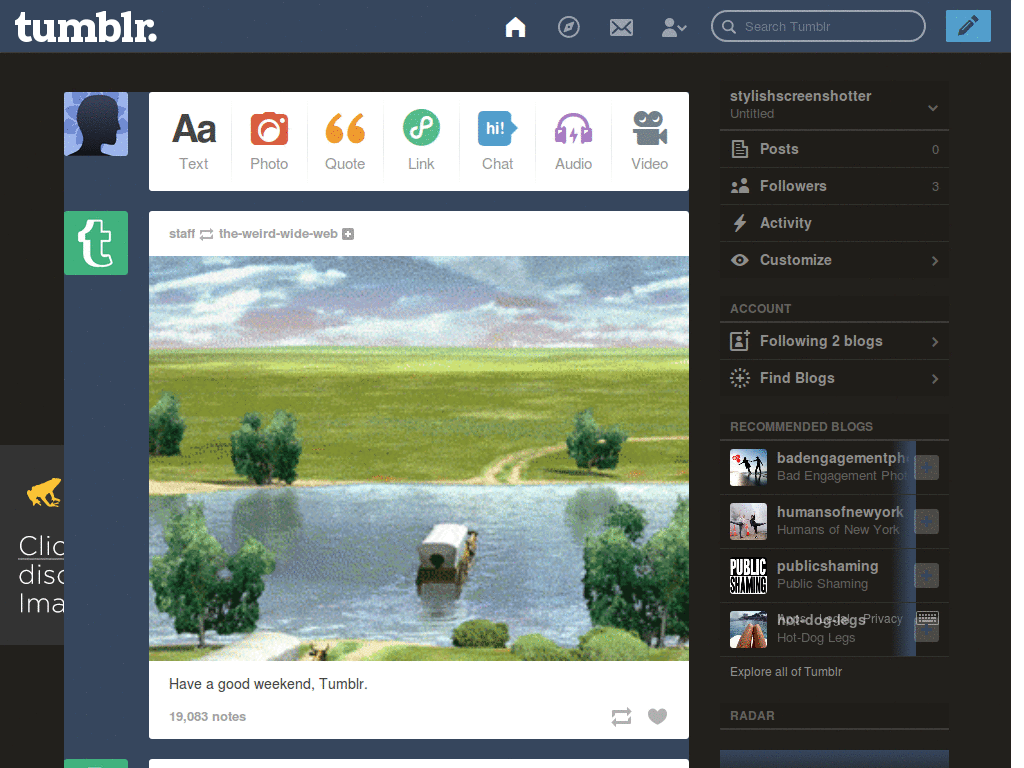This screenshot has width=1024, height=768.
Task: Open Activity in sidebar
Action: click(x=834, y=223)
